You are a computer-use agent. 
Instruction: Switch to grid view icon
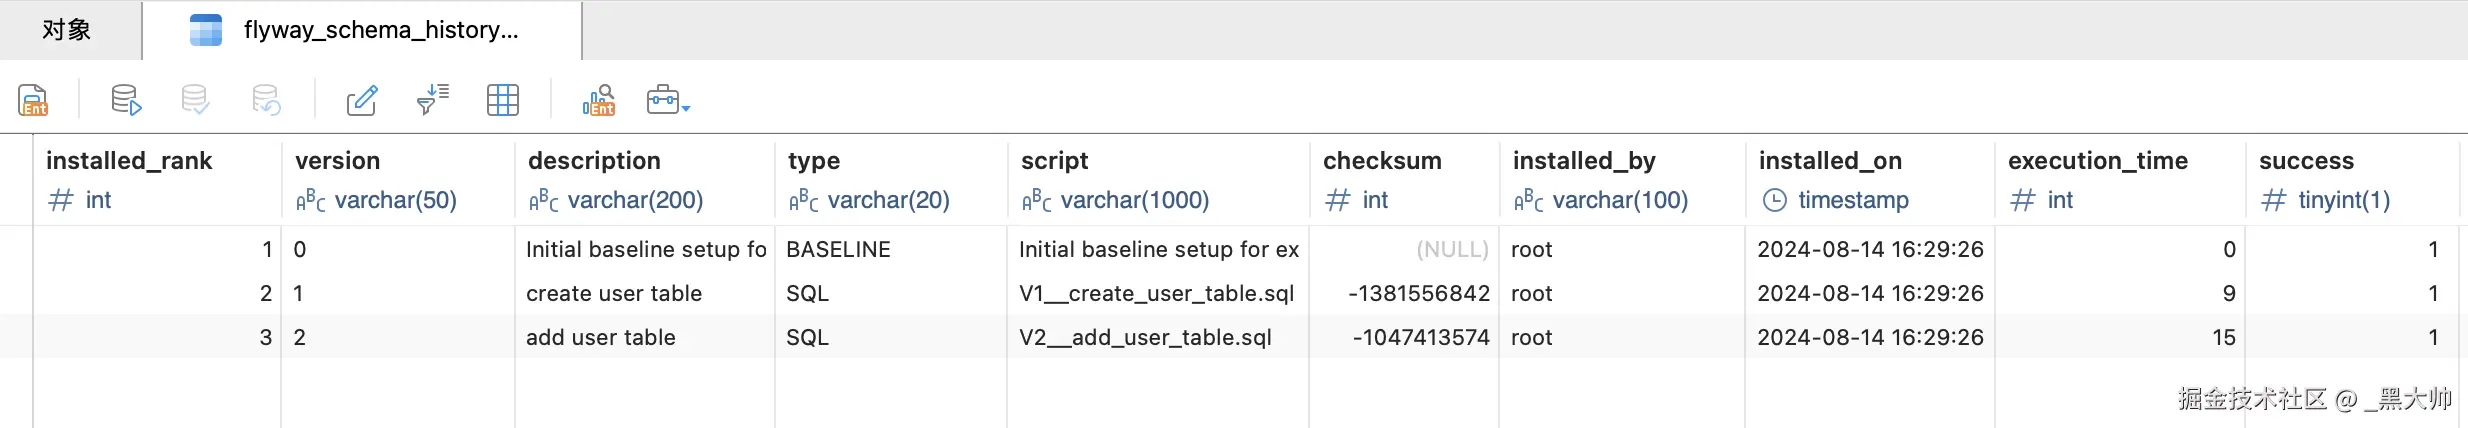point(502,100)
